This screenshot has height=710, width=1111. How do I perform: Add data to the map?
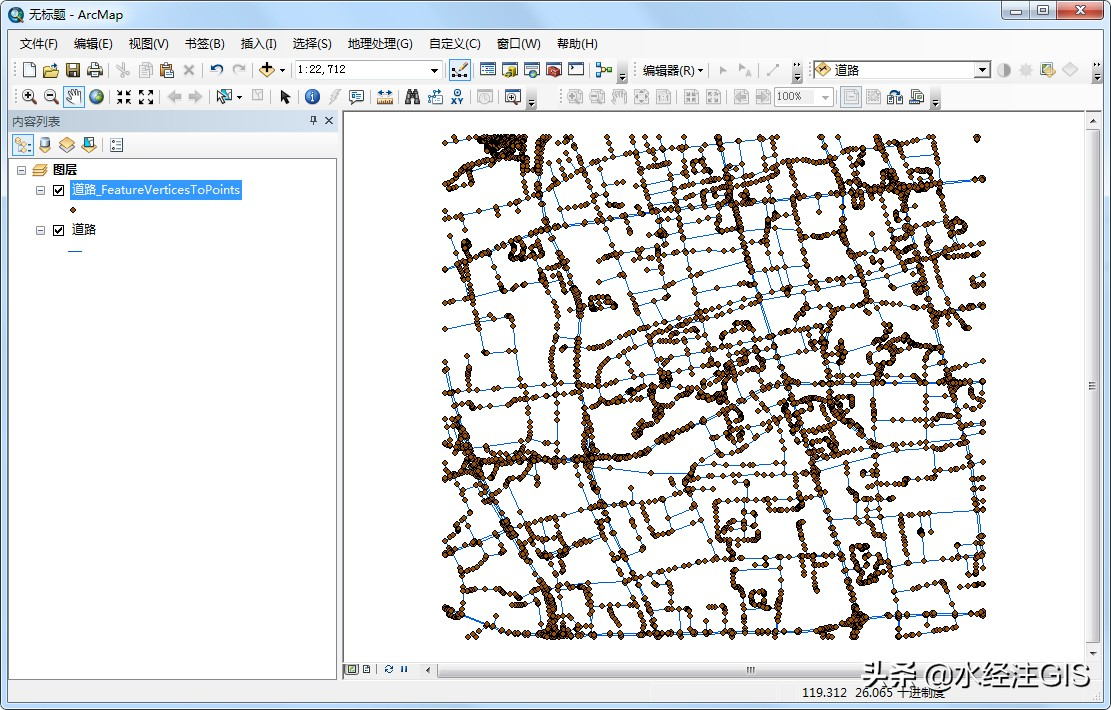click(267, 69)
